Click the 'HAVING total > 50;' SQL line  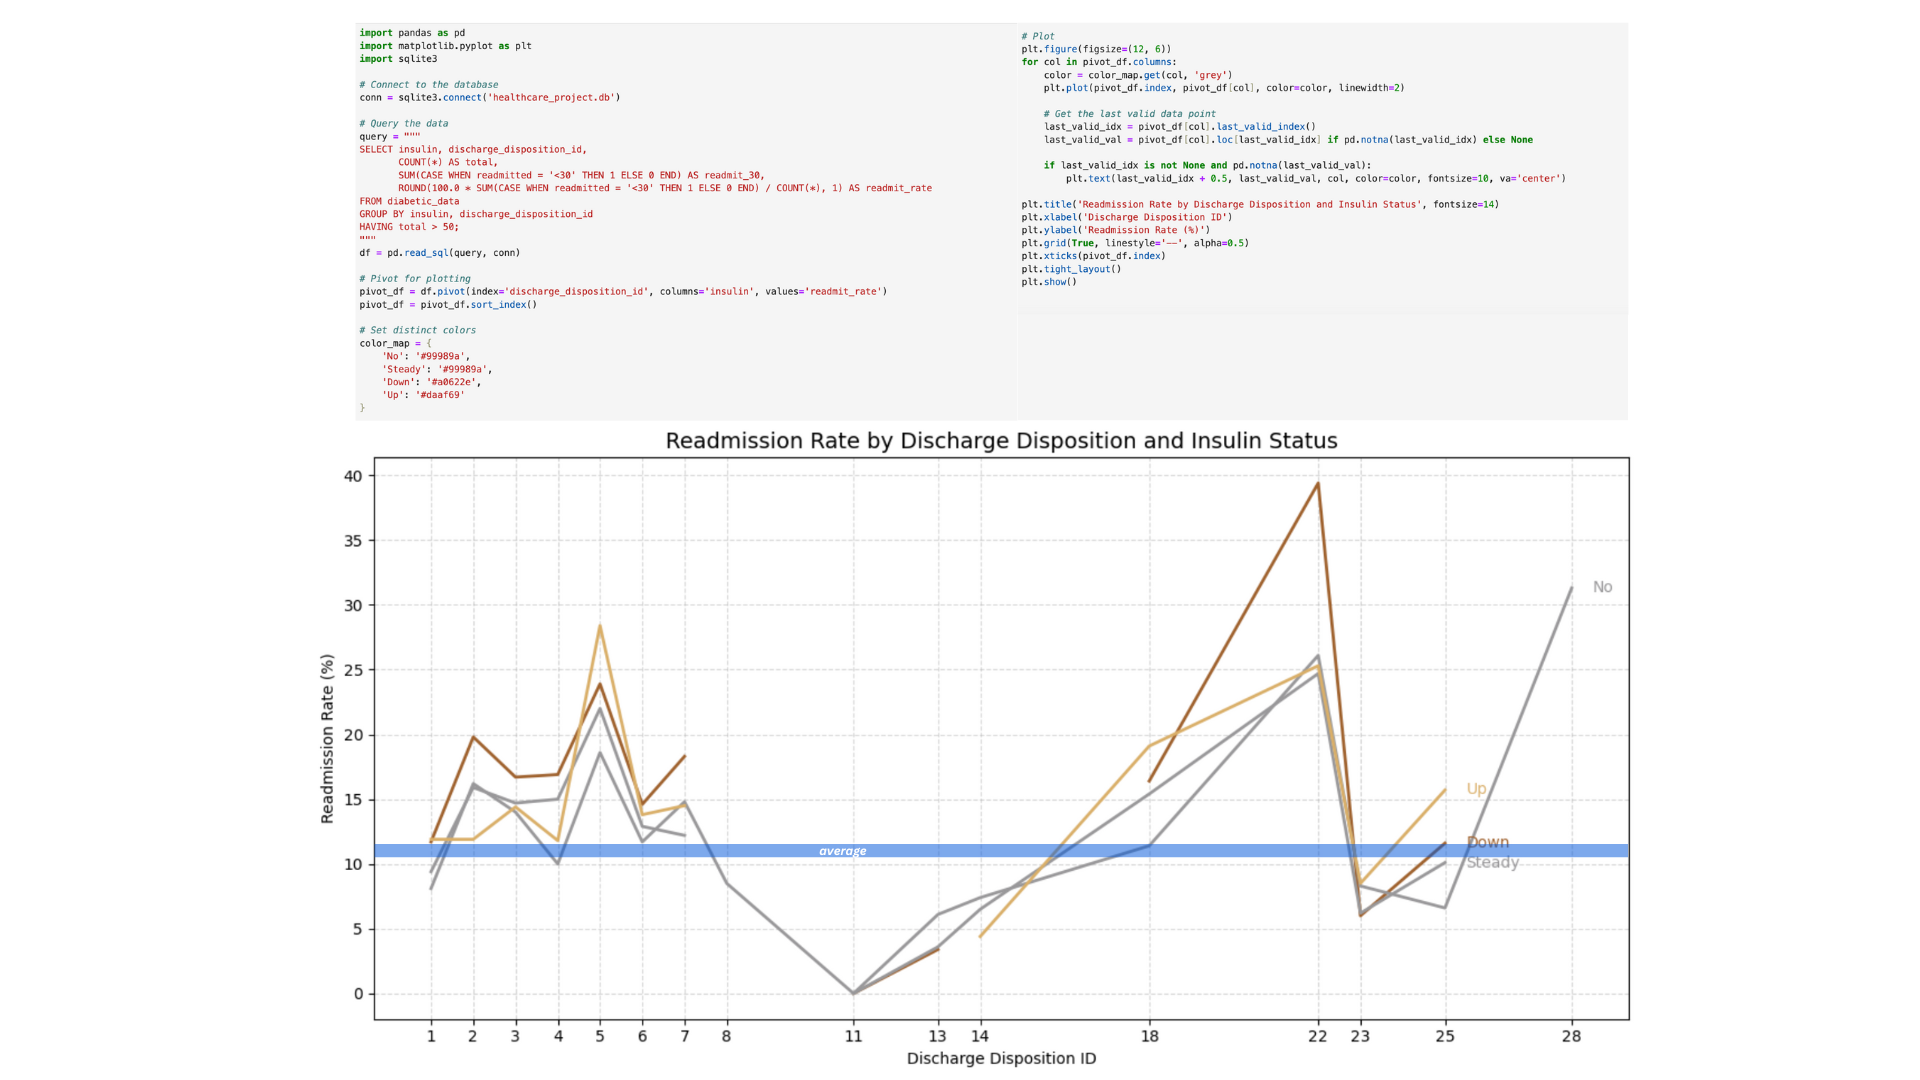pos(409,227)
